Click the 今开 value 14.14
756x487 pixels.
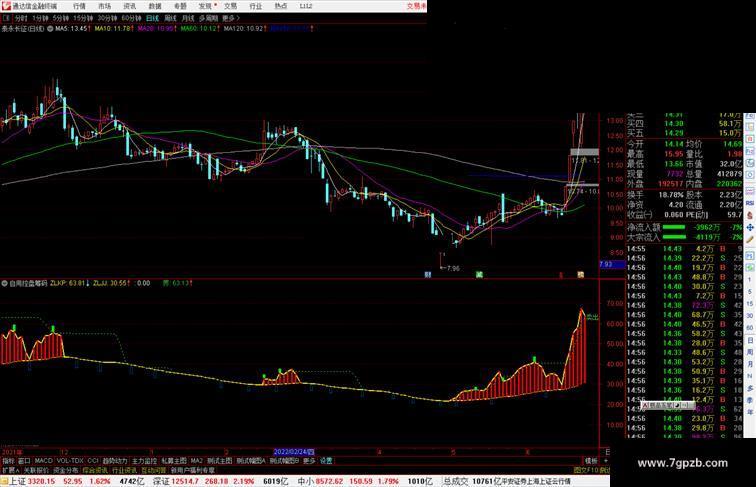point(674,144)
